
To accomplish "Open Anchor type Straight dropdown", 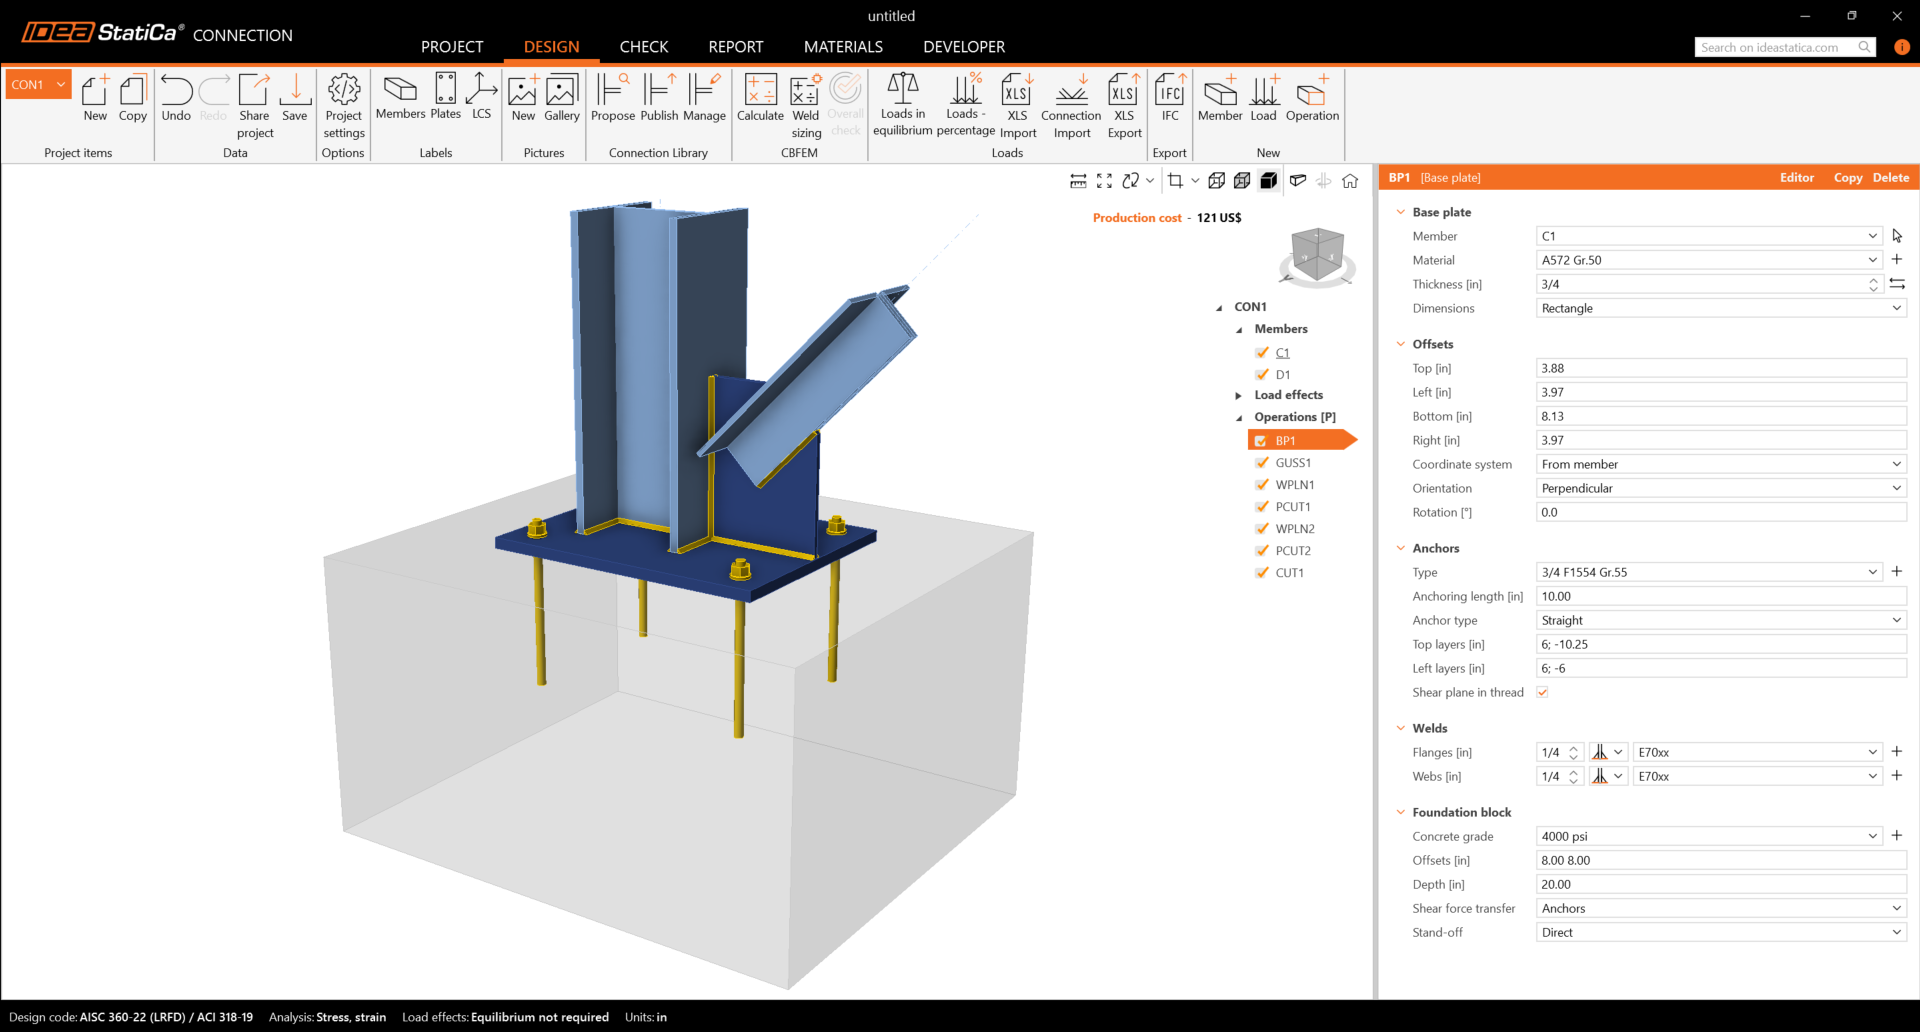I will (1720, 621).
